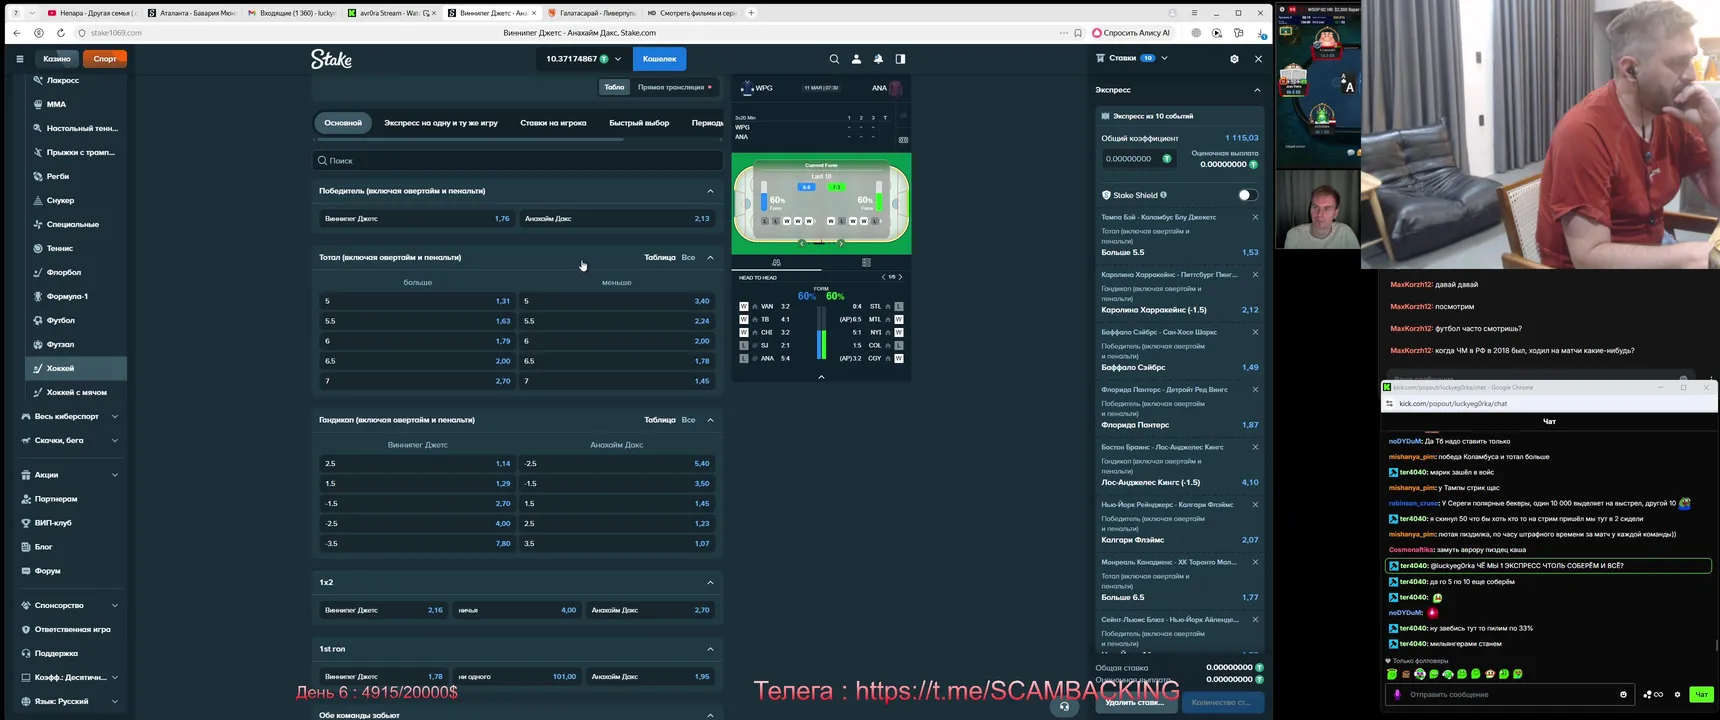Switch match widget to Прямая трансляция
The image size is (1720, 720).
675,87
